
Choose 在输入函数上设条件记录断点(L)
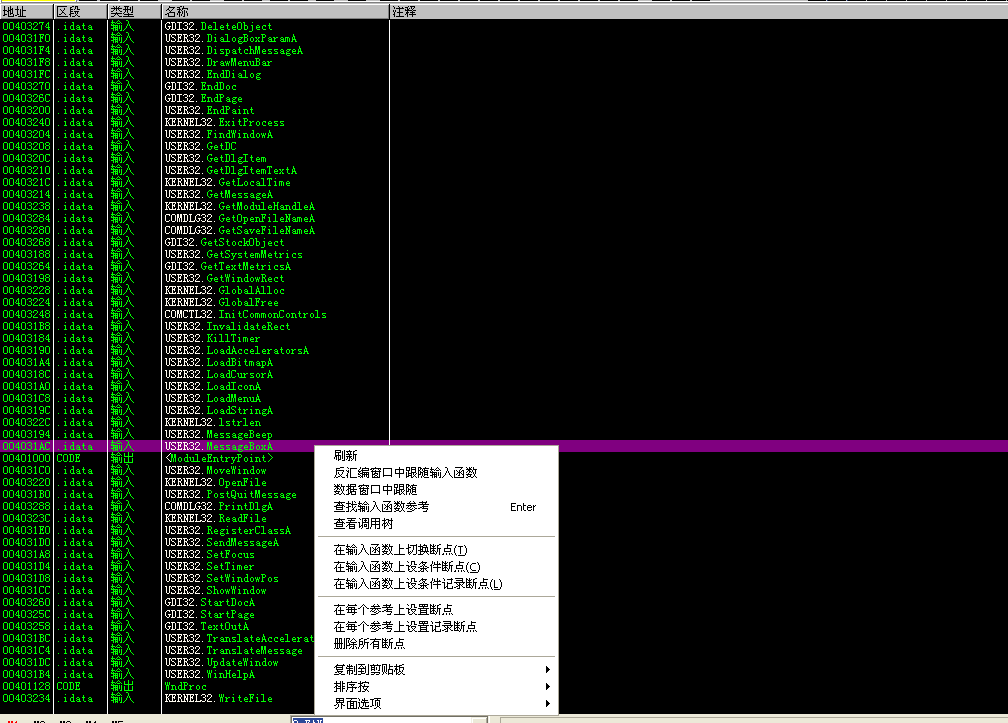point(437,584)
